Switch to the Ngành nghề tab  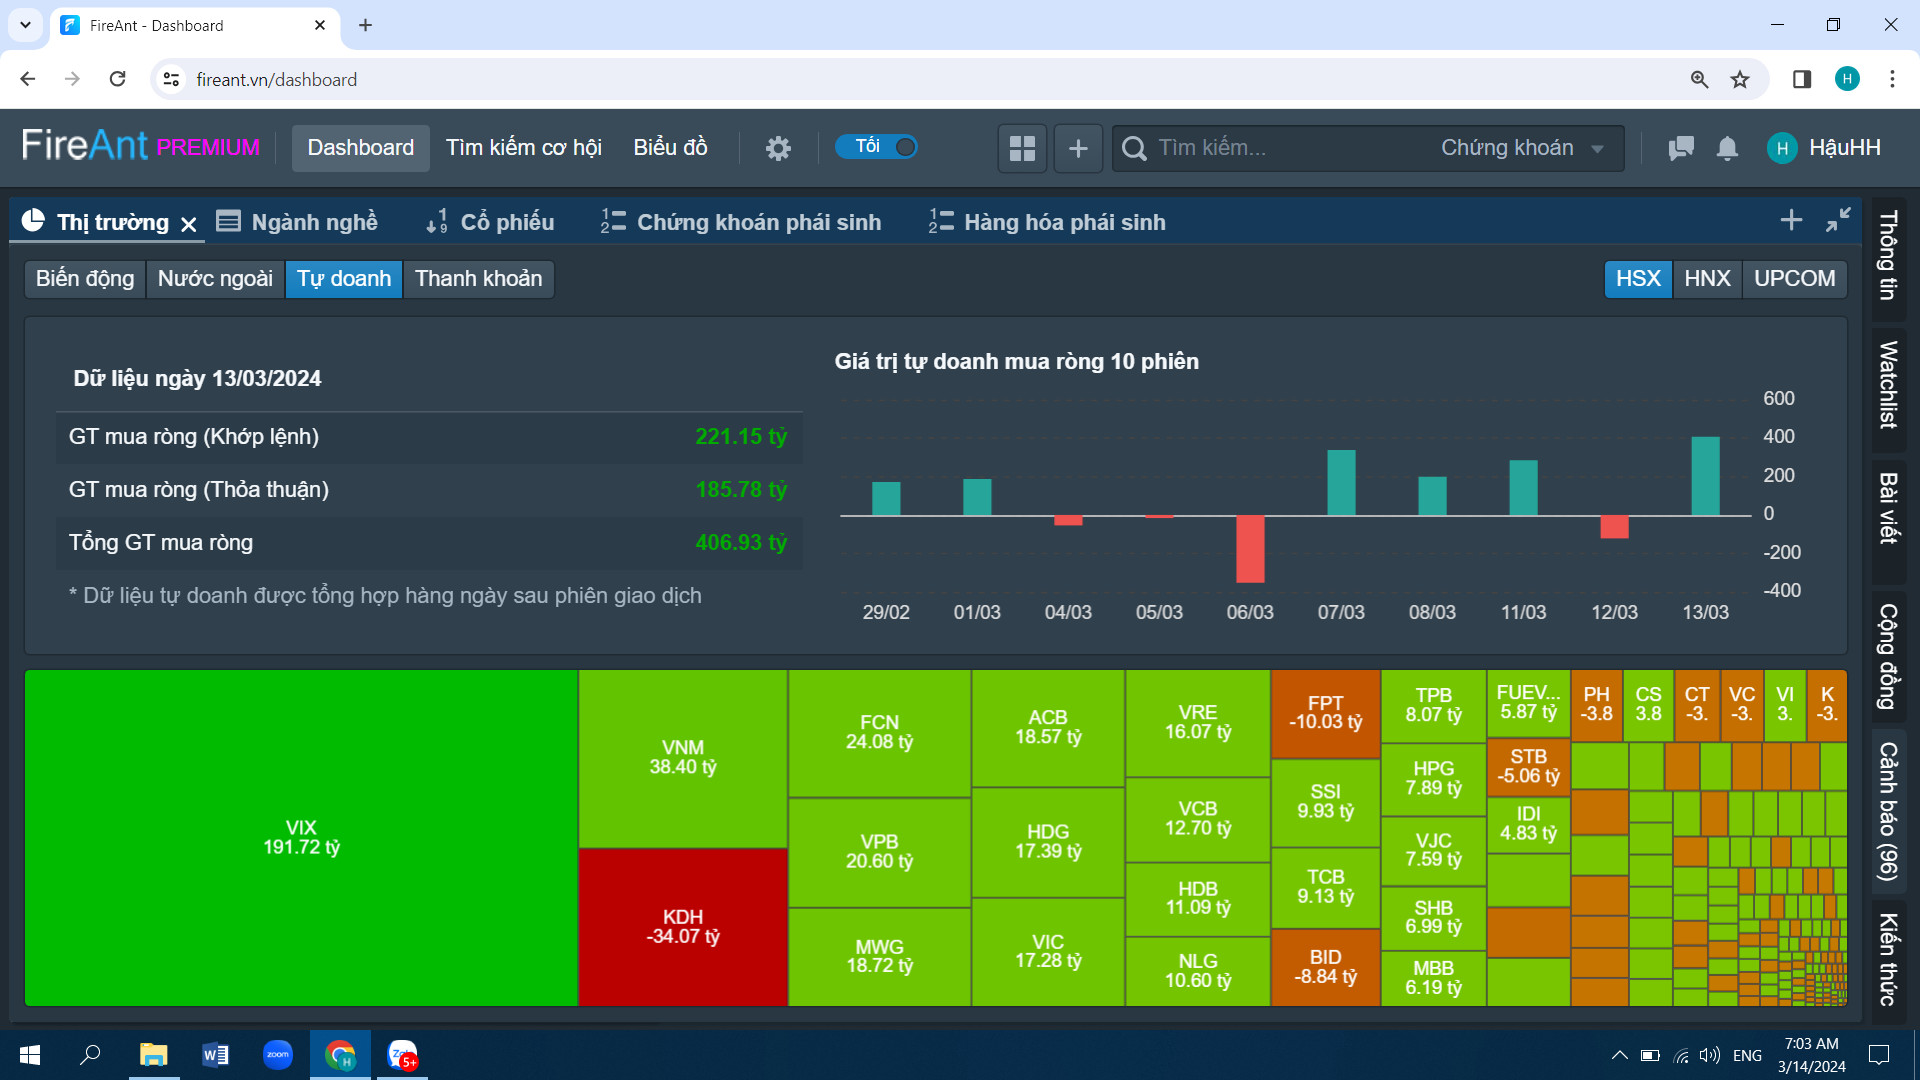[298, 222]
